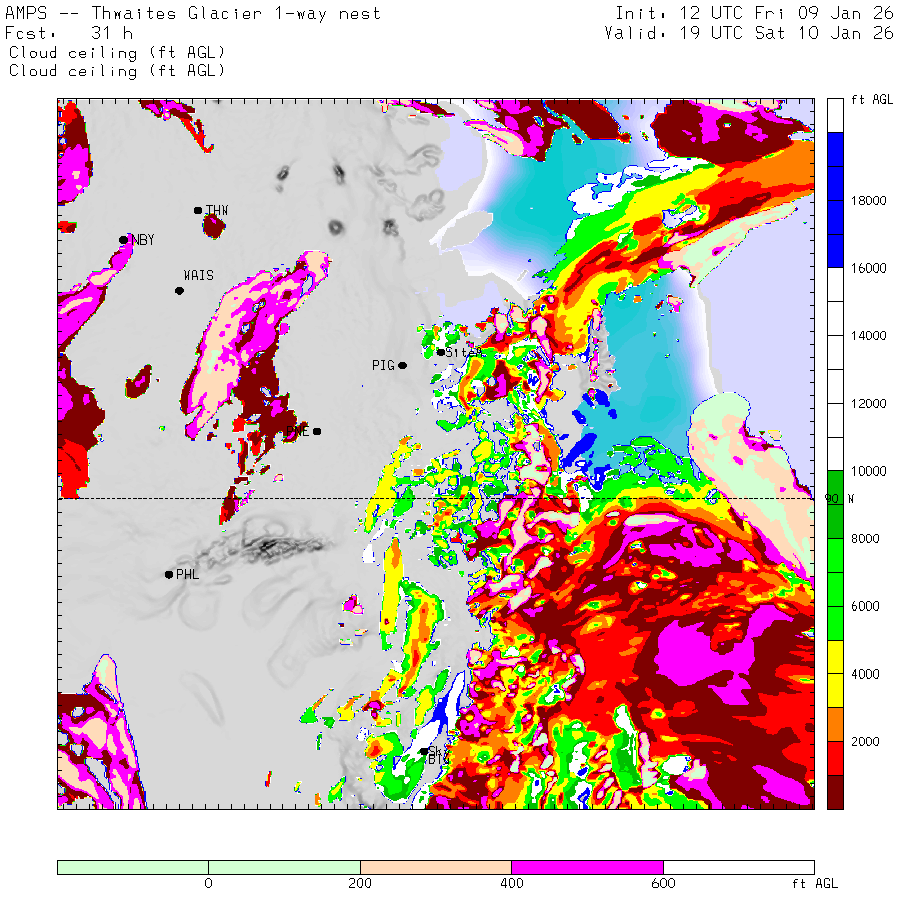
Task: Click the dark red lowest ceiling legend block
Action: (836, 792)
